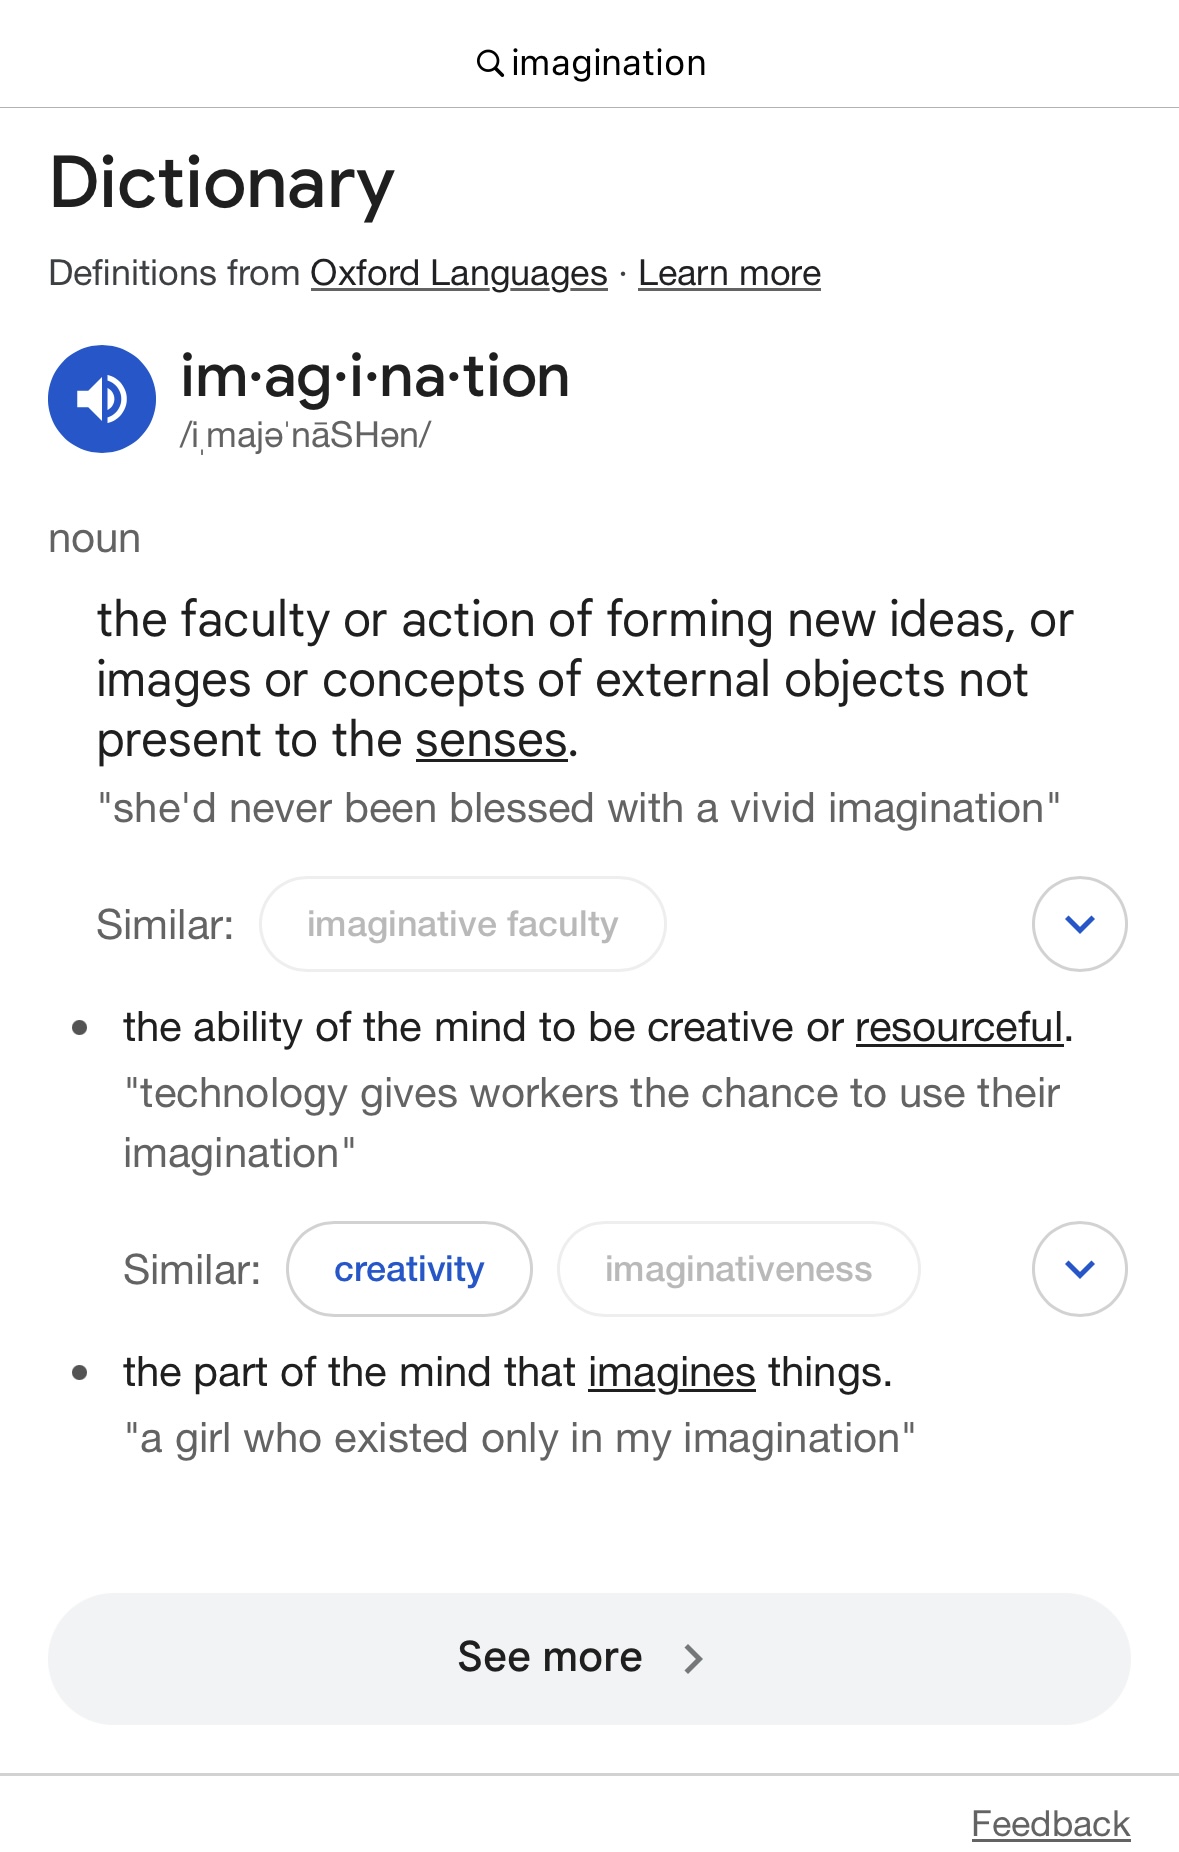Screen dimensions: 1179x1852
Task: Select the imaginativeness synonym chip
Action: coord(738,1269)
